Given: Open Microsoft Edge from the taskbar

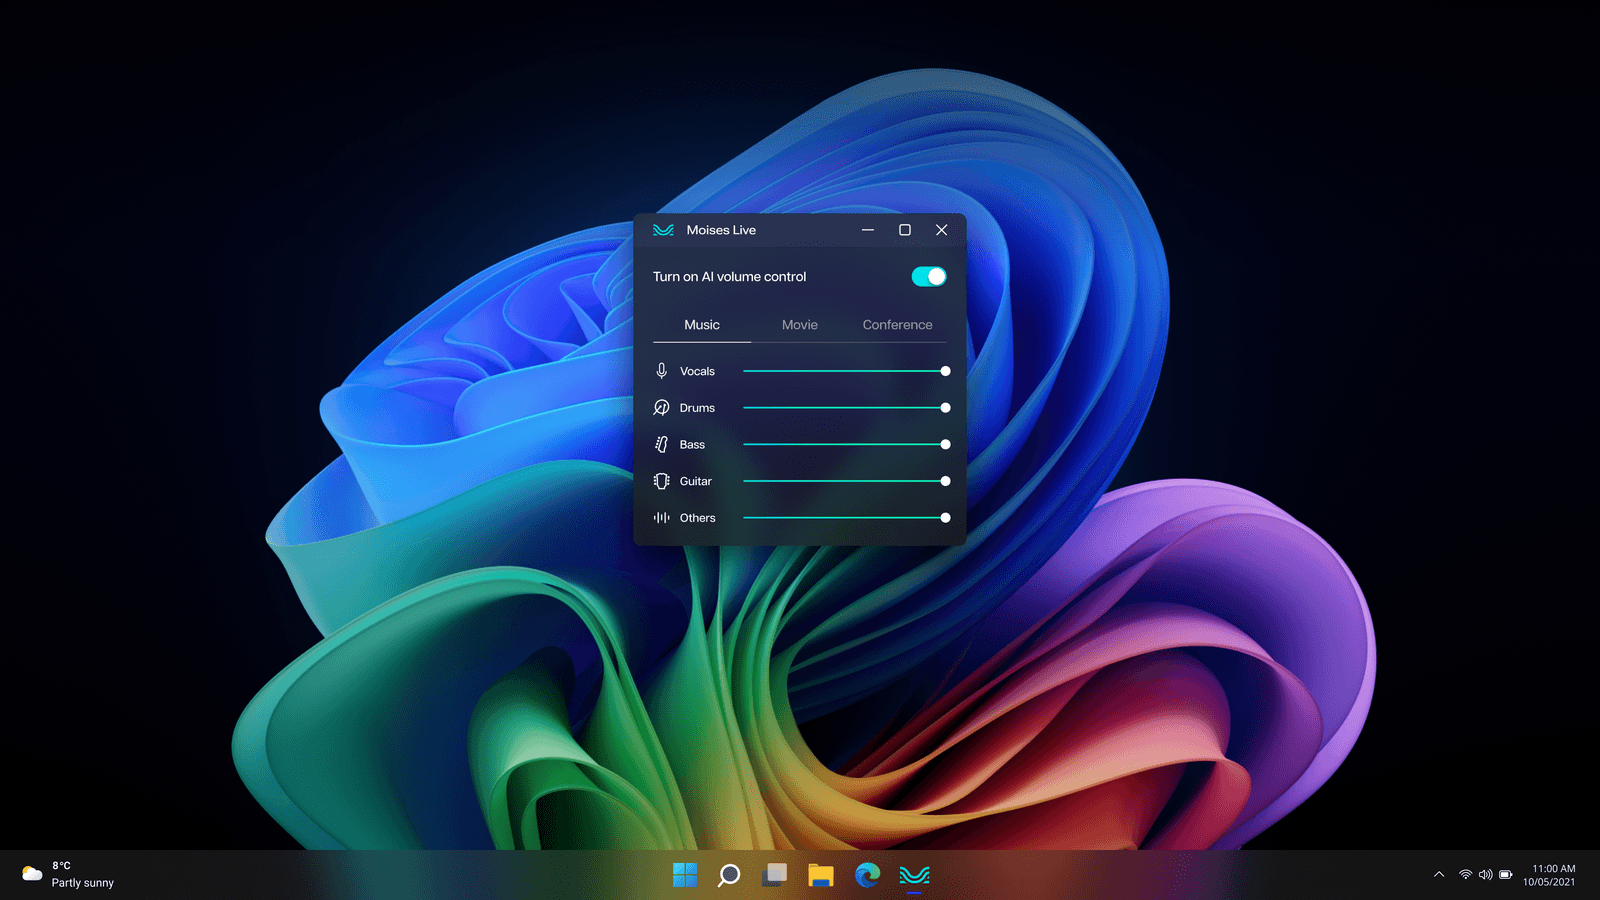Looking at the screenshot, I should click(x=867, y=876).
